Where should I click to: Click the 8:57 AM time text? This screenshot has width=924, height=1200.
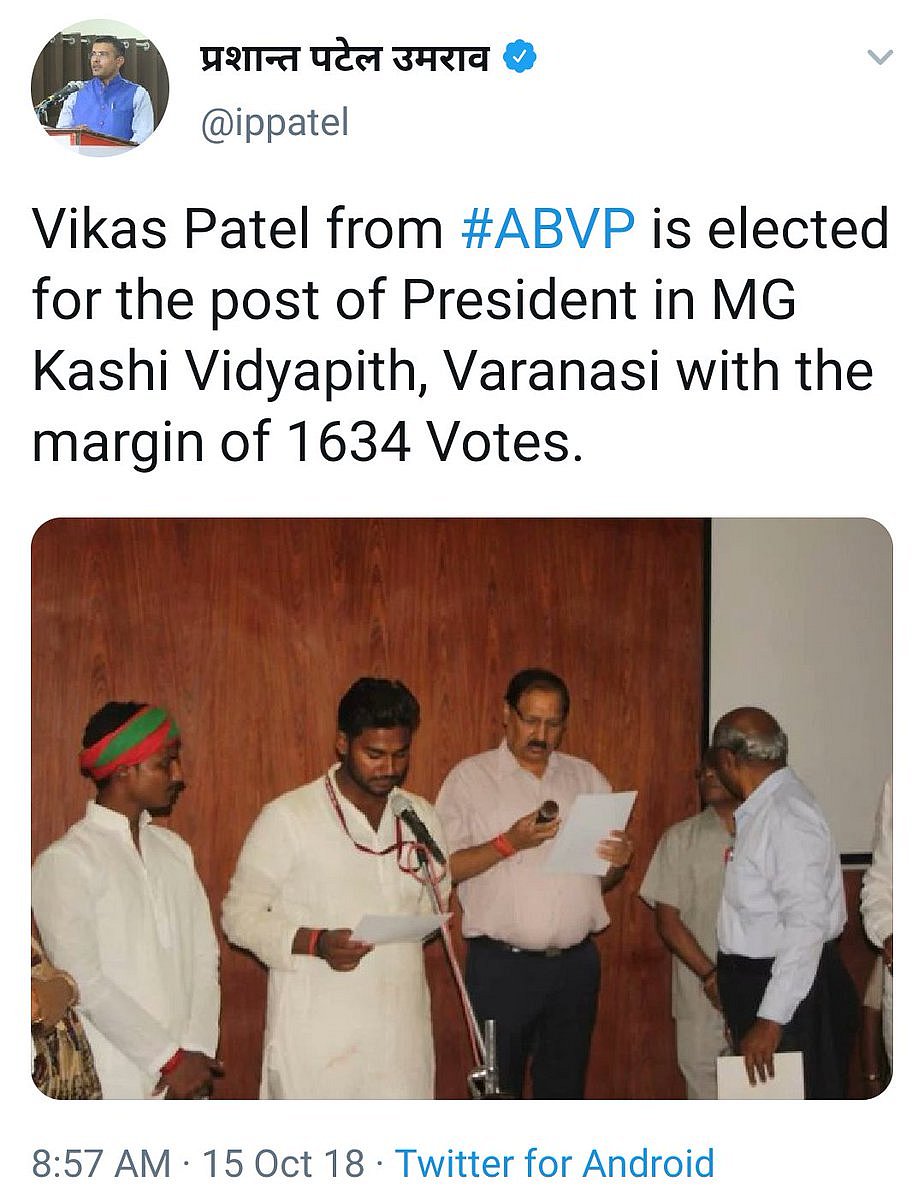101,1164
